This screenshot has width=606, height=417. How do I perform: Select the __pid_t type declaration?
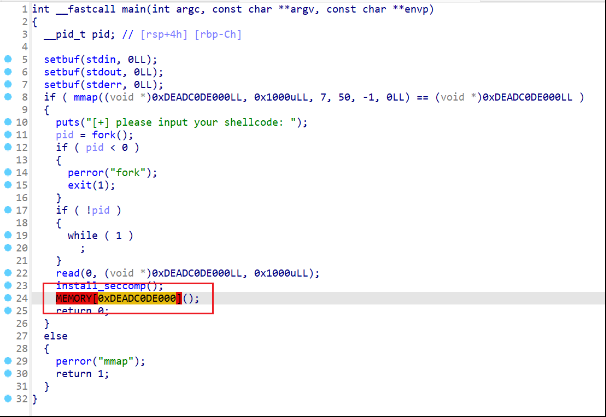point(65,34)
